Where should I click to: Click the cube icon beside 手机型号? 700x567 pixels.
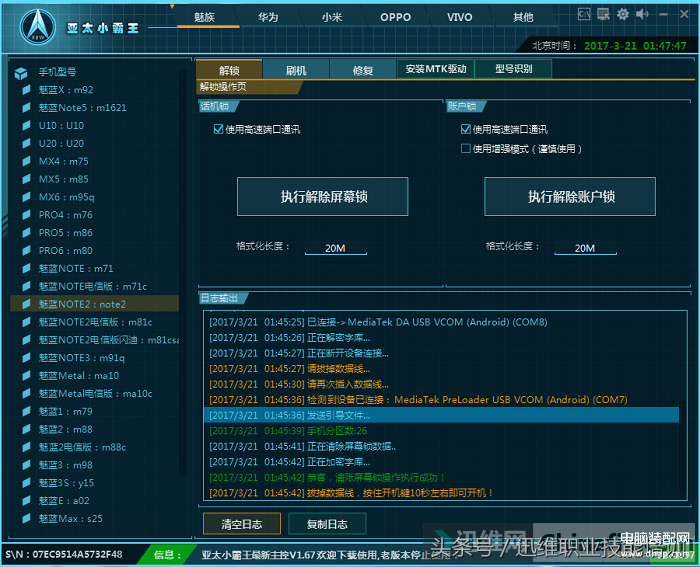pos(21,73)
